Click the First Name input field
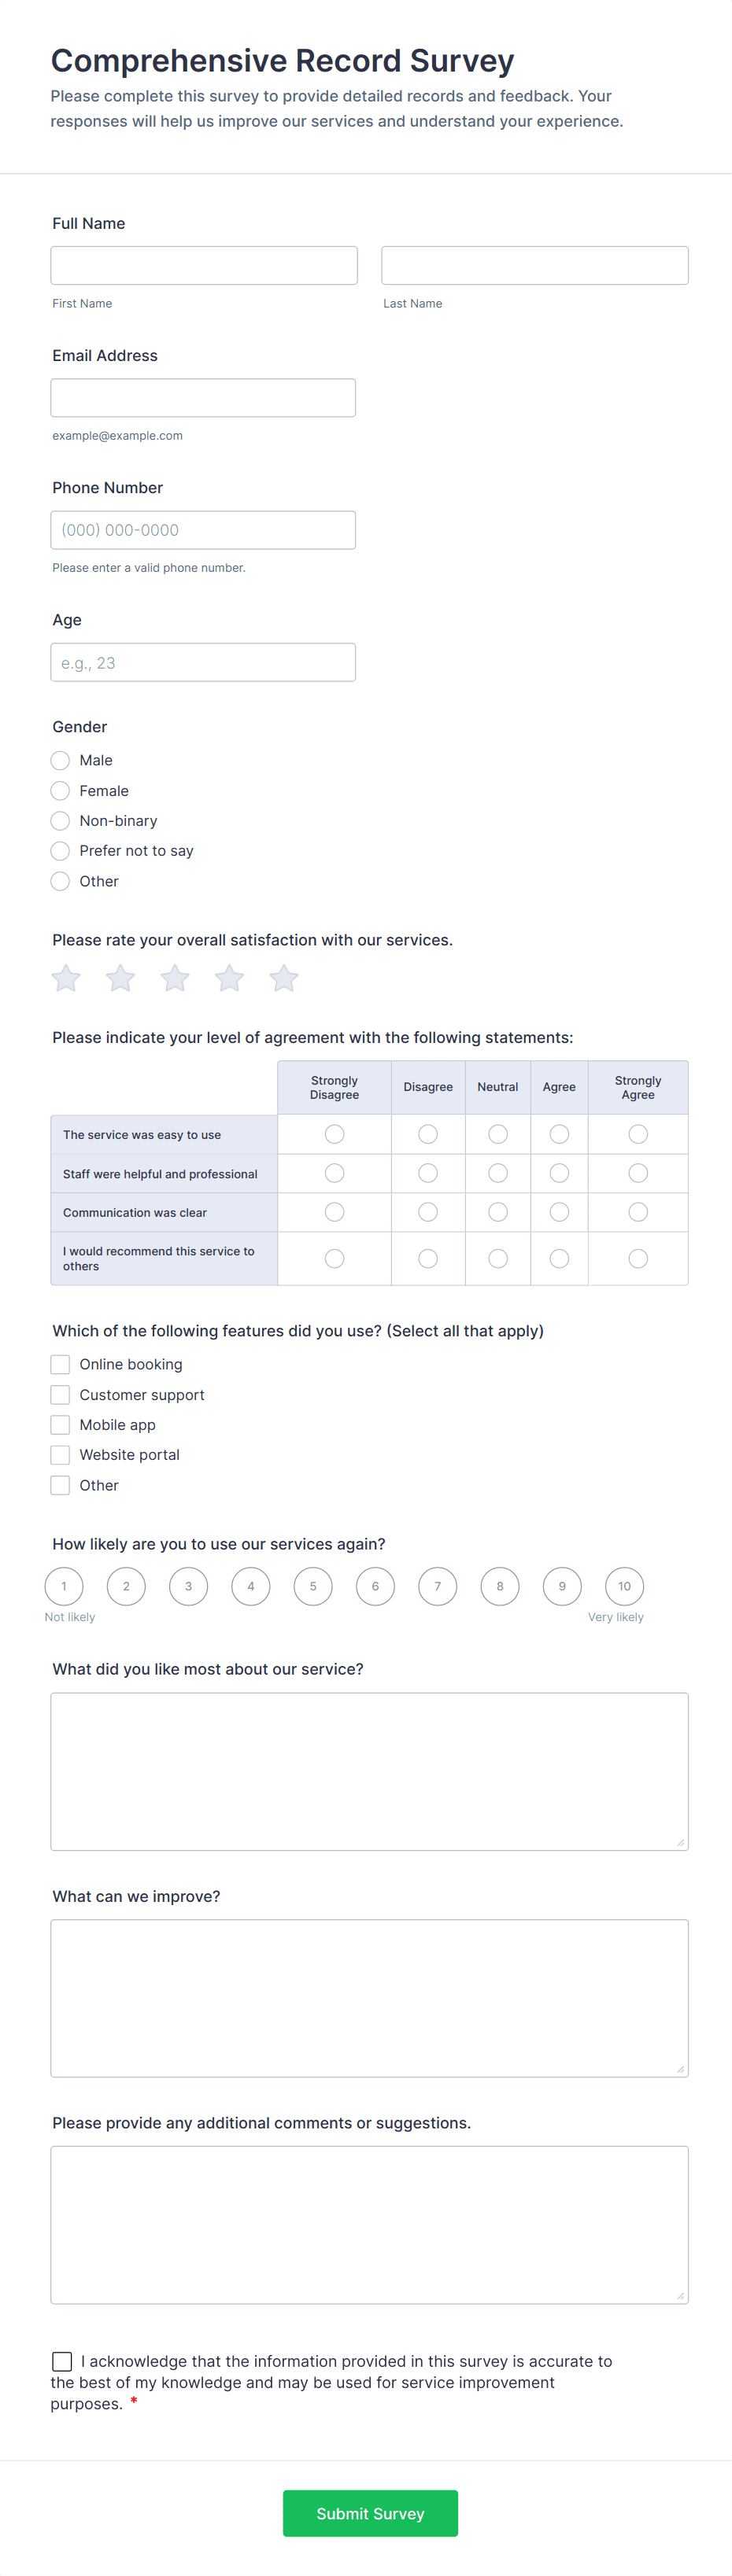Screen dimensions: 732x2576 [x=203, y=264]
